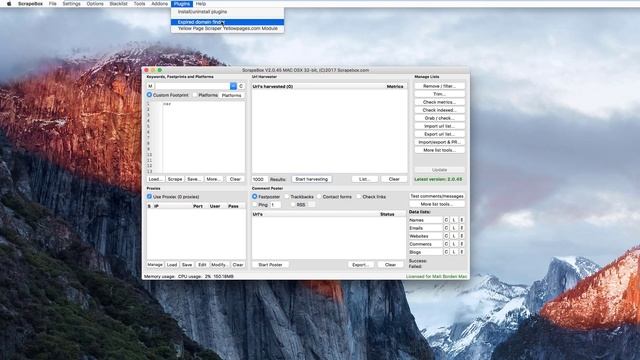Click the L button for Comments list
Image resolution: width=640 pixels, height=360 pixels.
click(x=454, y=244)
